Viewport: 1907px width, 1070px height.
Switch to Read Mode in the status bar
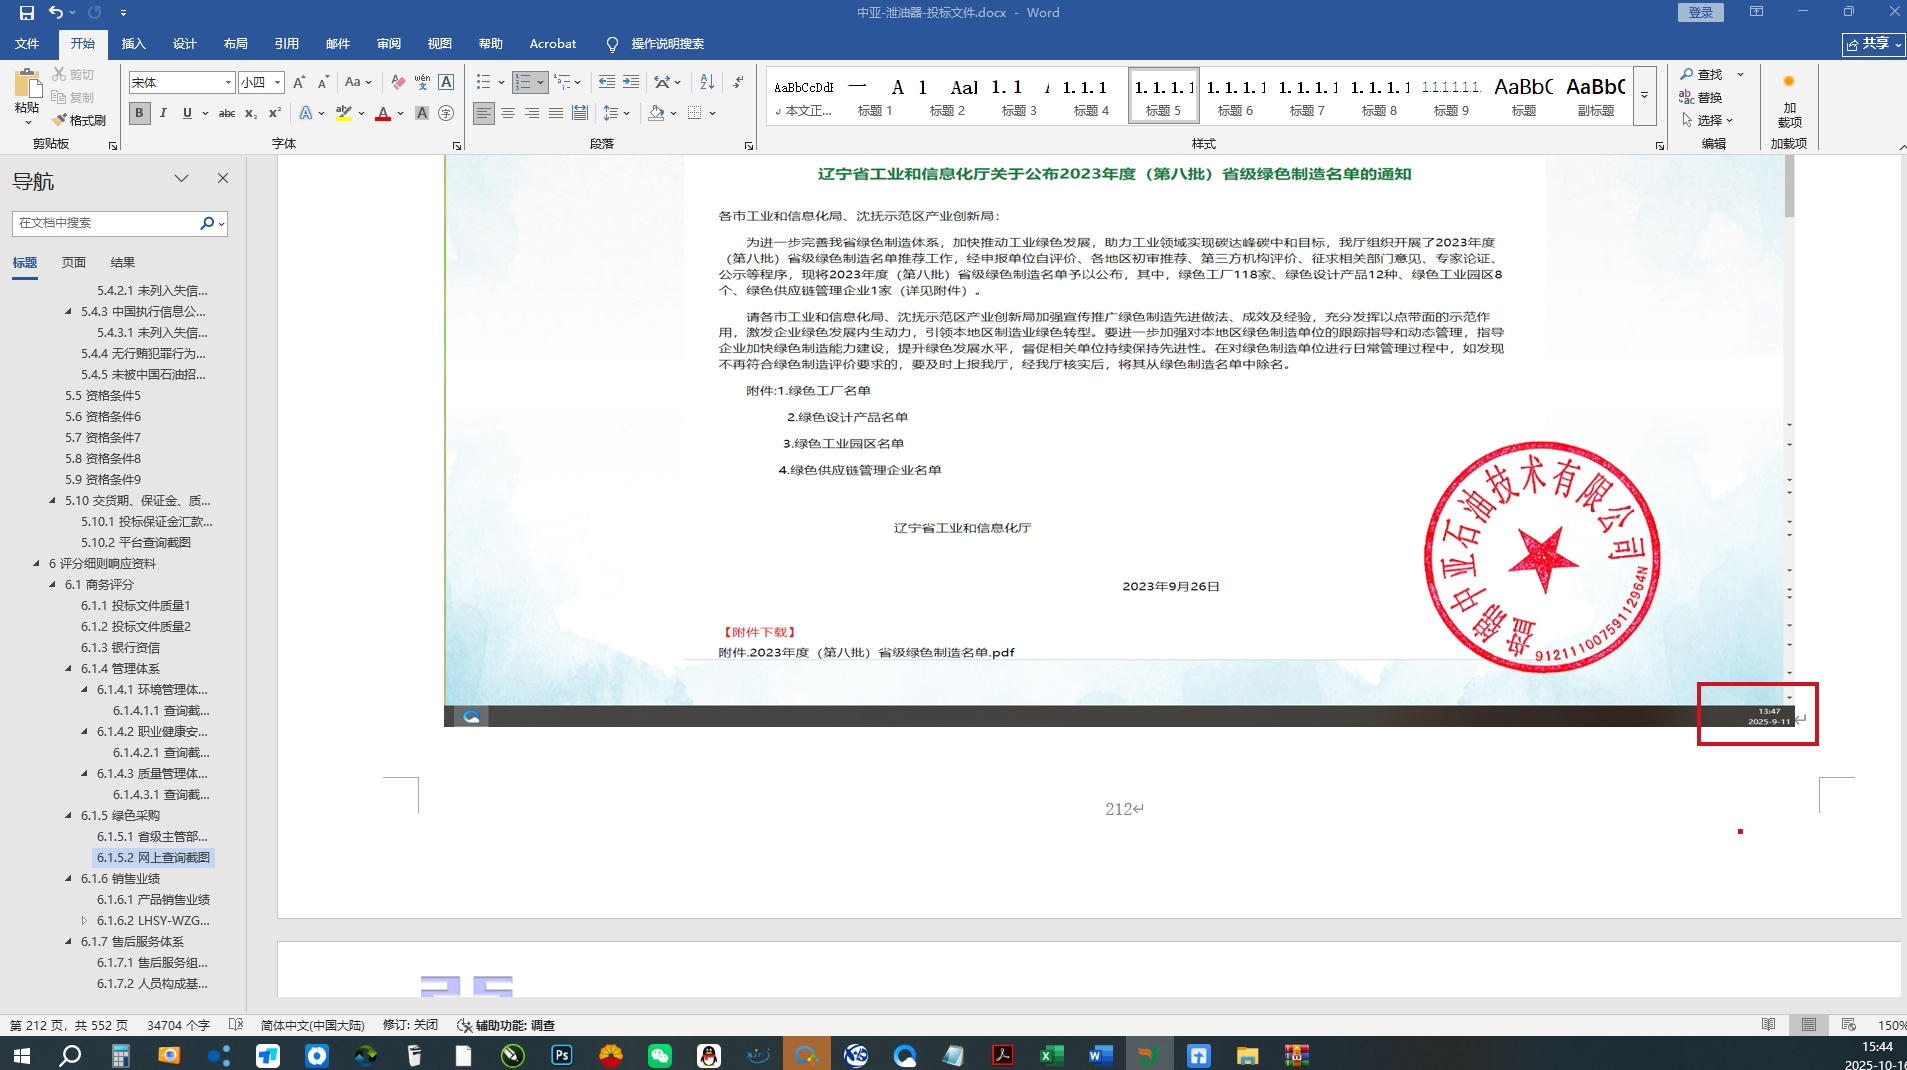coord(1768,1025)
